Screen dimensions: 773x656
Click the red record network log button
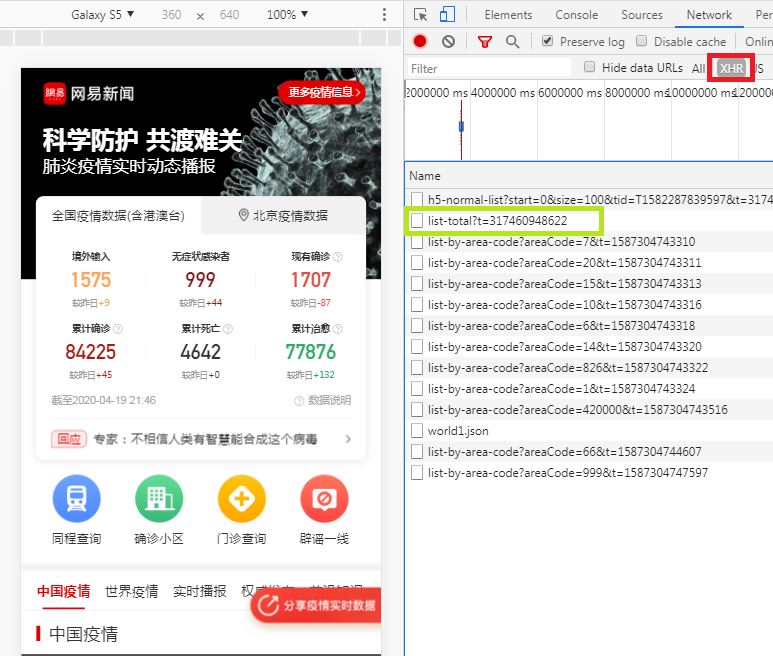click(420, 41)
